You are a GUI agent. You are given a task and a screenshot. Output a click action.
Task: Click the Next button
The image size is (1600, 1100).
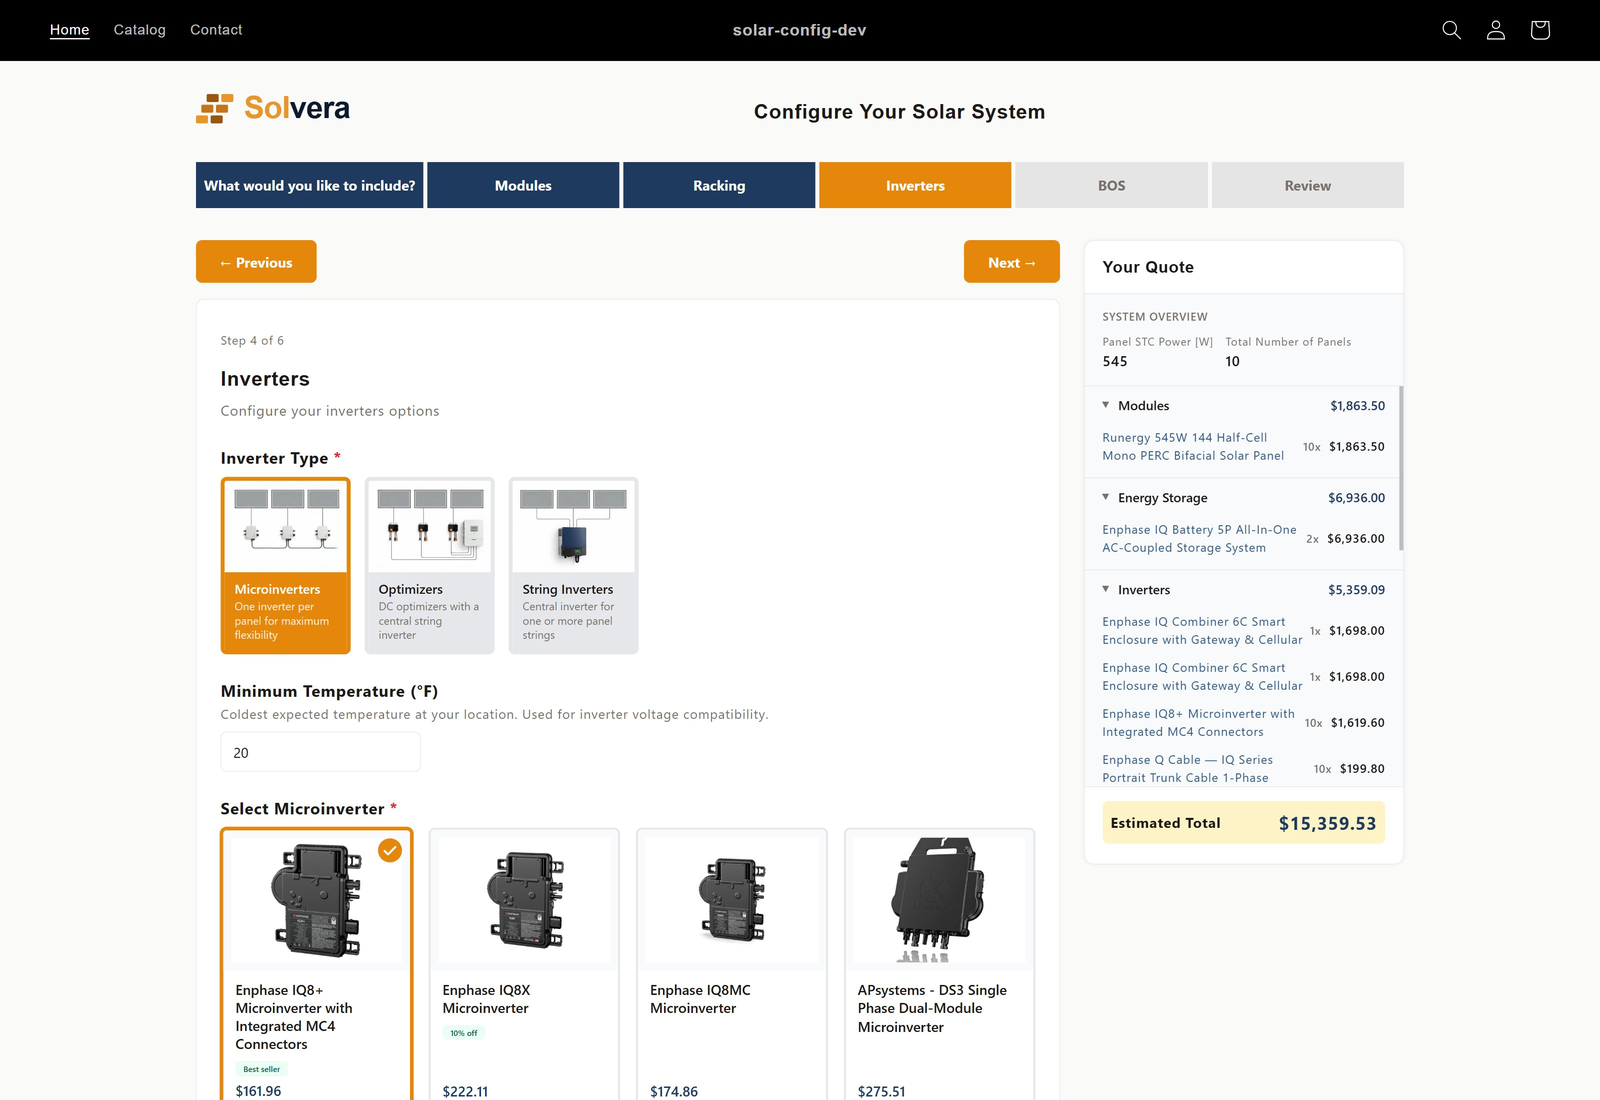(x=1012, y=262)
